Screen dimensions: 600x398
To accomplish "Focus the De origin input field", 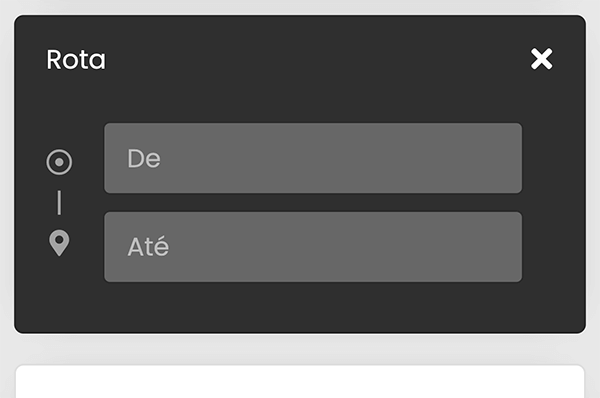I will click(x=313, y=158).
